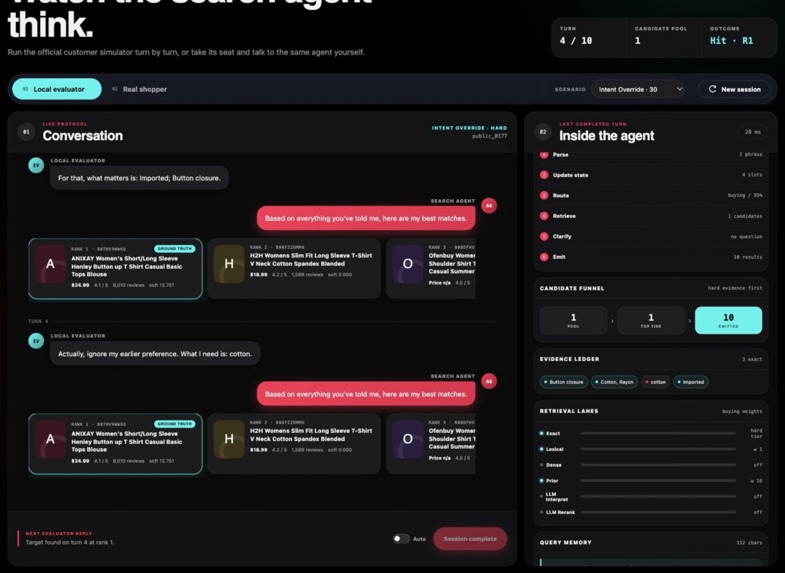The image size is (785, 573).
Task: Open the H2H card thumbnail below the Turn 4 divider
Action: [229, 439]
